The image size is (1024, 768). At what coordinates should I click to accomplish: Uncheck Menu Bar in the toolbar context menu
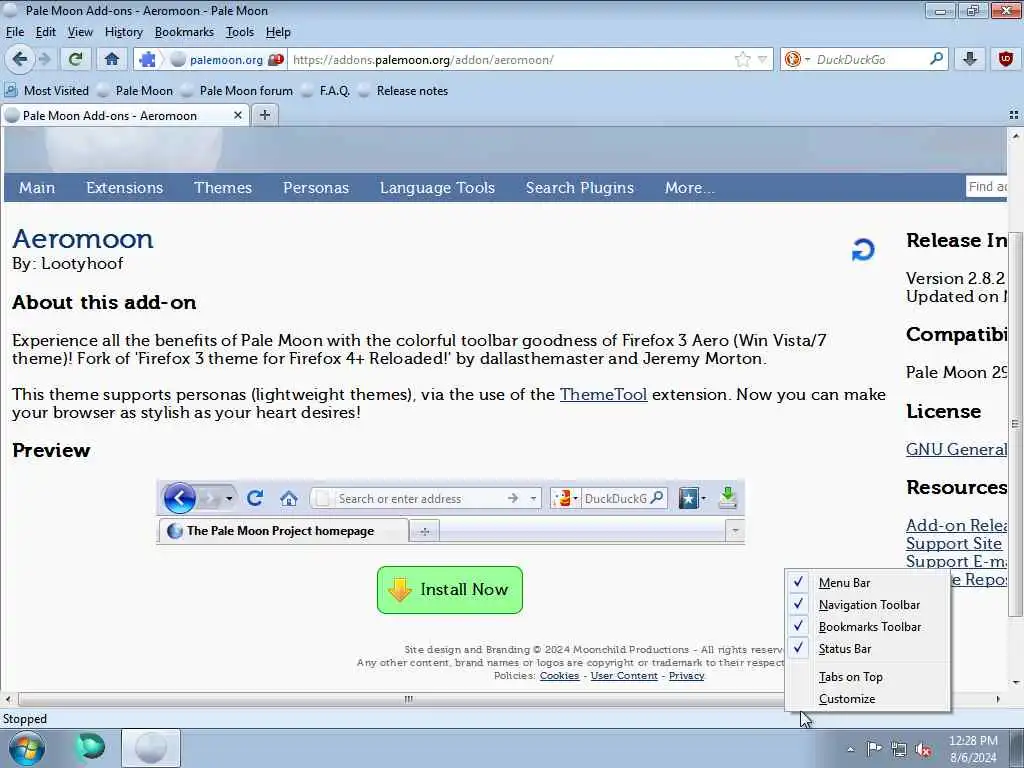(x=867, y=583)
